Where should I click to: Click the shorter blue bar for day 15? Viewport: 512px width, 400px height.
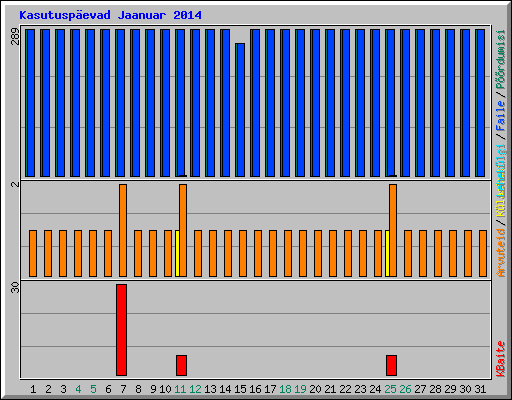240,110
